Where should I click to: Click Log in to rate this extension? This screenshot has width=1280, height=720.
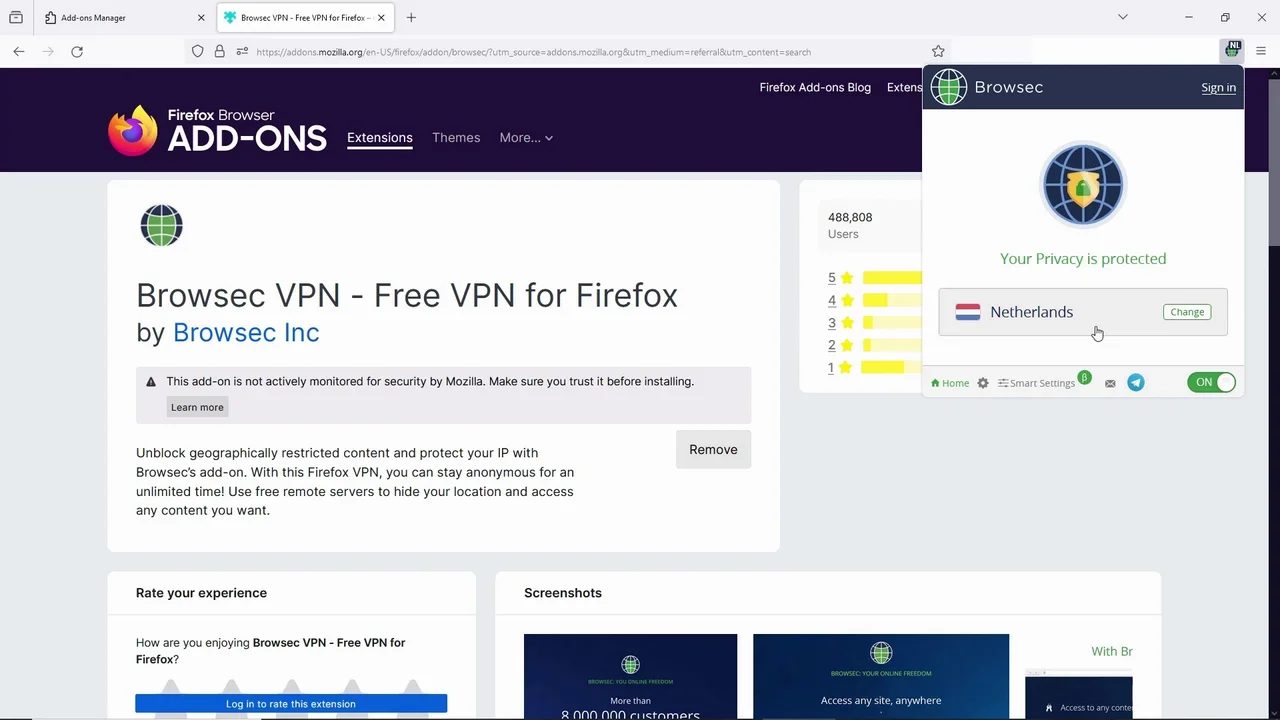tap(291, 704)
